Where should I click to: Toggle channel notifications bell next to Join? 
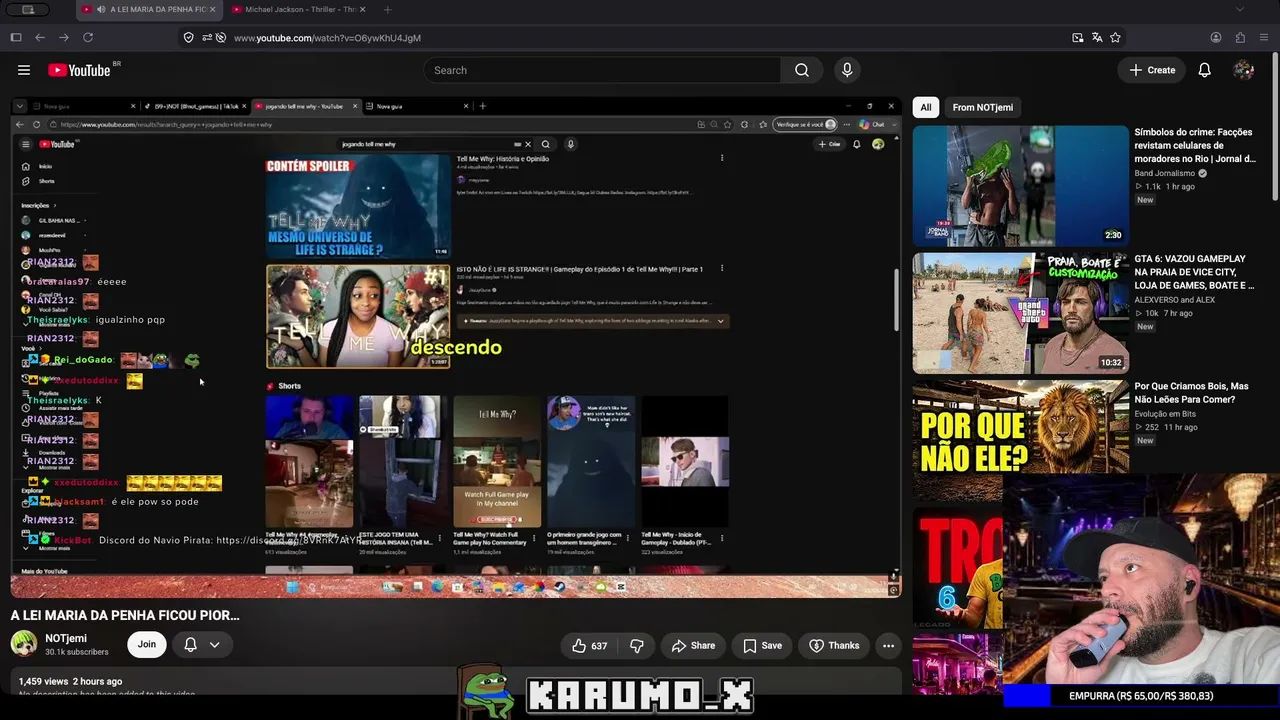pyautogui.click(x=190, y=645)
